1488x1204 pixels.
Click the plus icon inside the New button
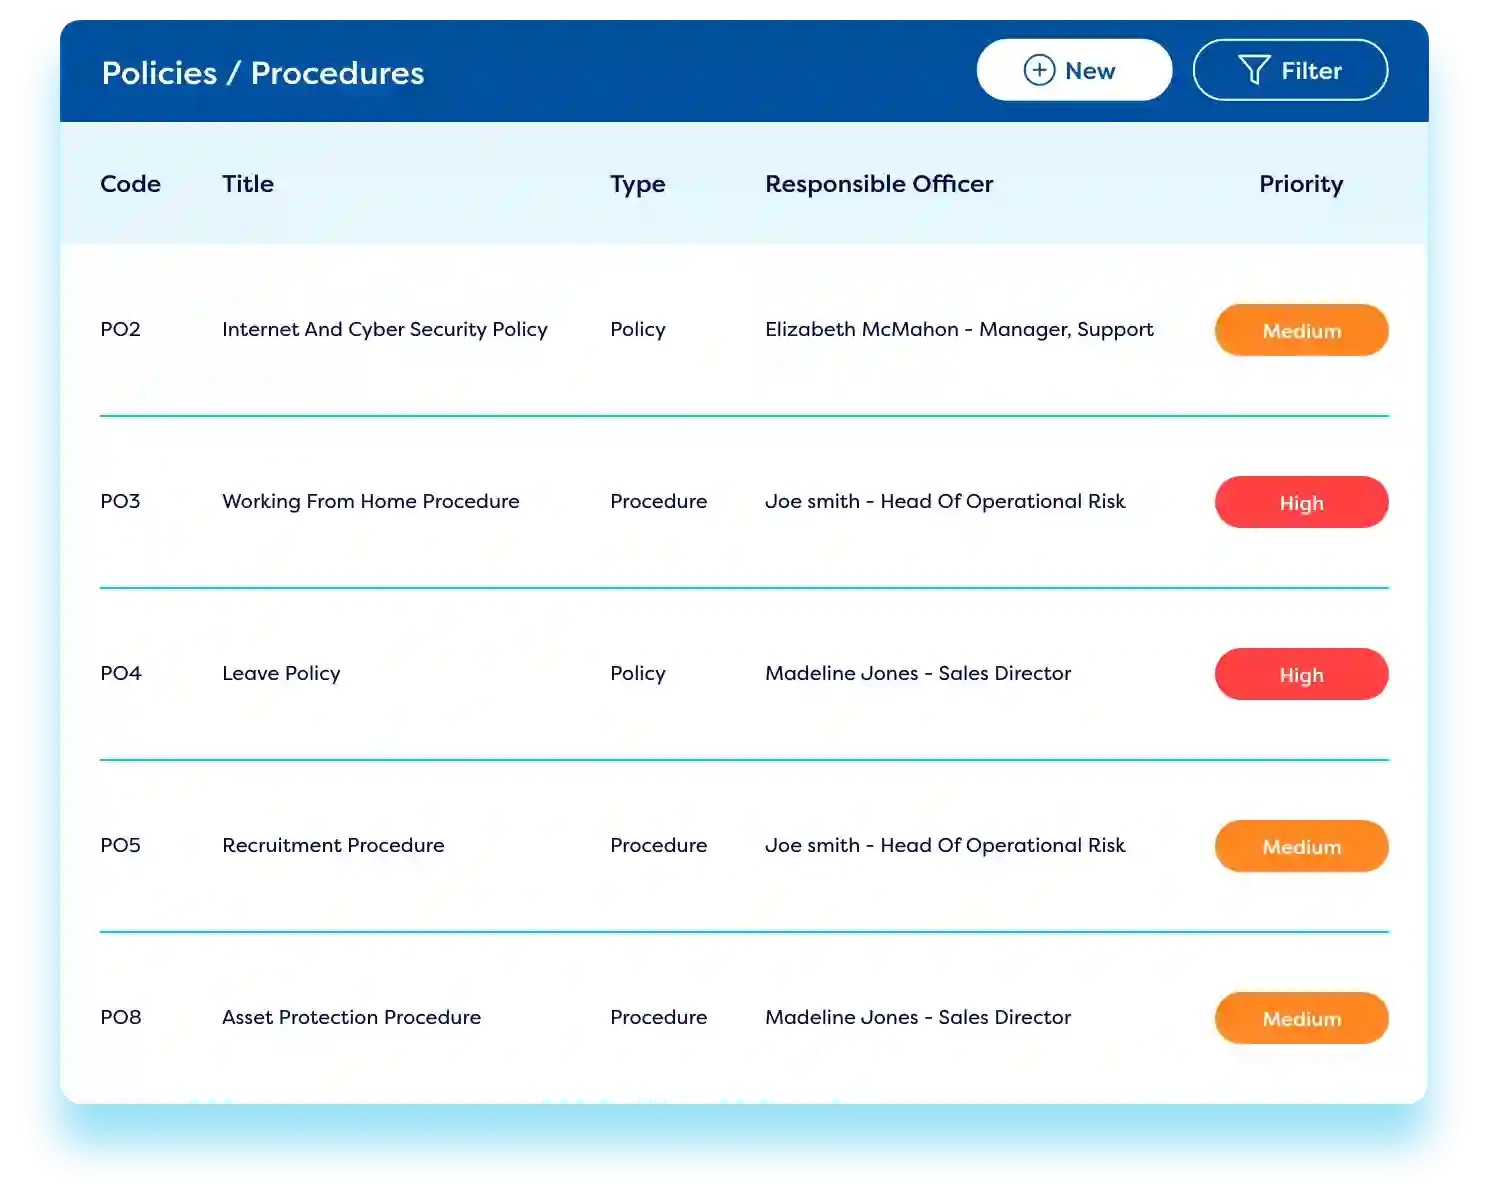pyautogui.click(x=1038, y=70)
